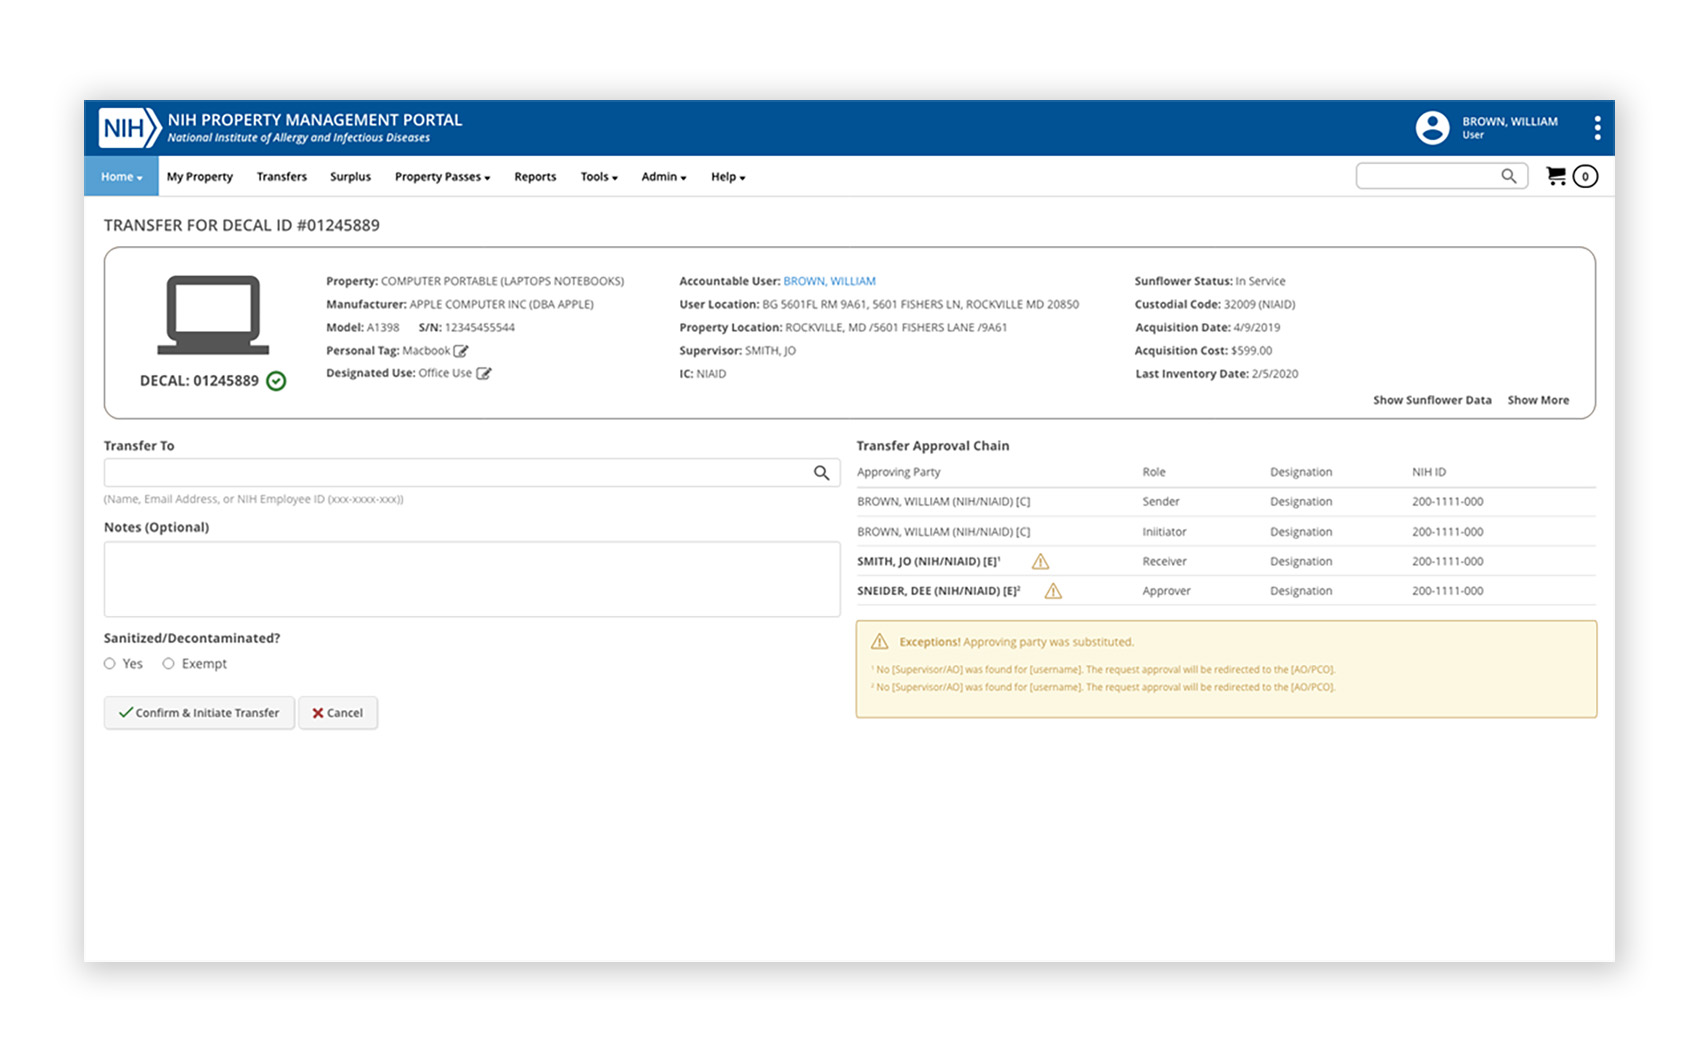The width and height of the screenshot is (1699, 1062).
Task: Open the BROWN, WILLIAM accountable user link
Action: point(829,281)
